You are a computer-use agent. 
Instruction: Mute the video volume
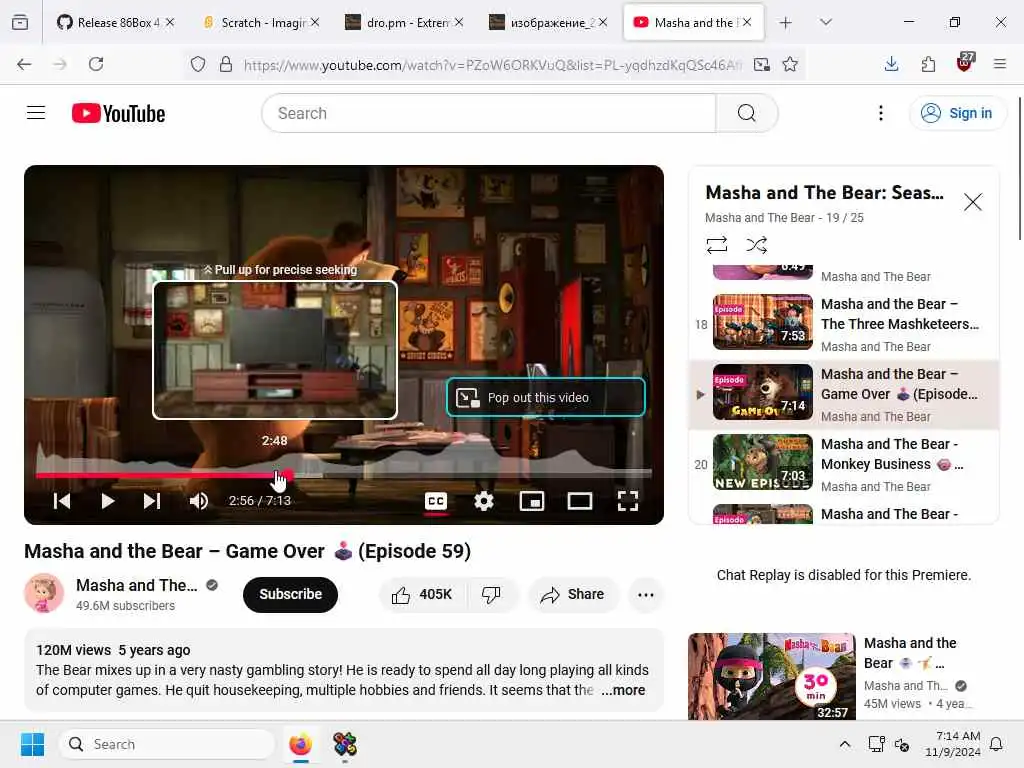199,501
